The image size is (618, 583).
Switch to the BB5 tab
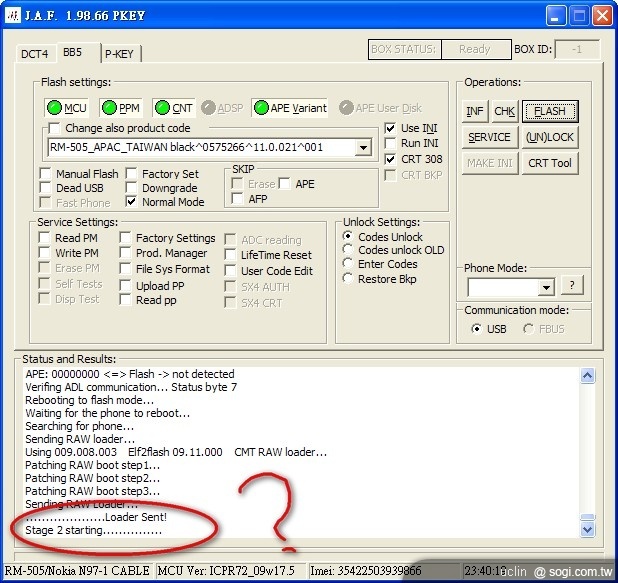point(73,52)
